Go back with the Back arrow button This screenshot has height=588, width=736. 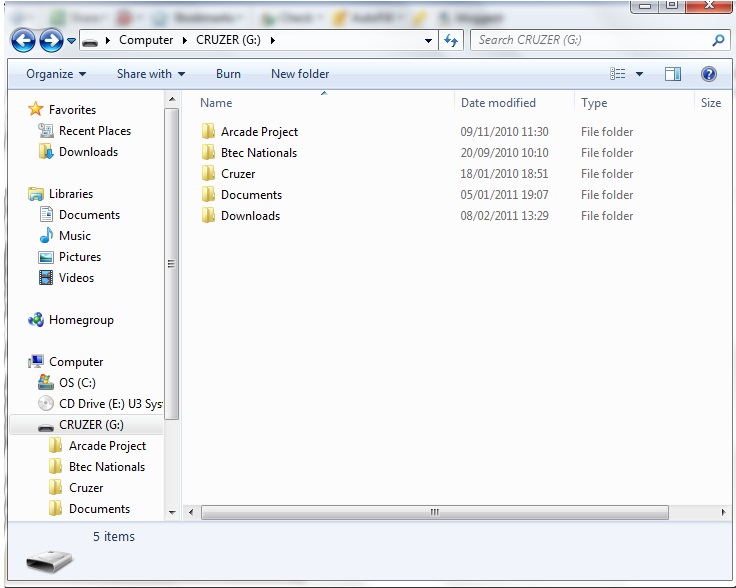[23, 40]
